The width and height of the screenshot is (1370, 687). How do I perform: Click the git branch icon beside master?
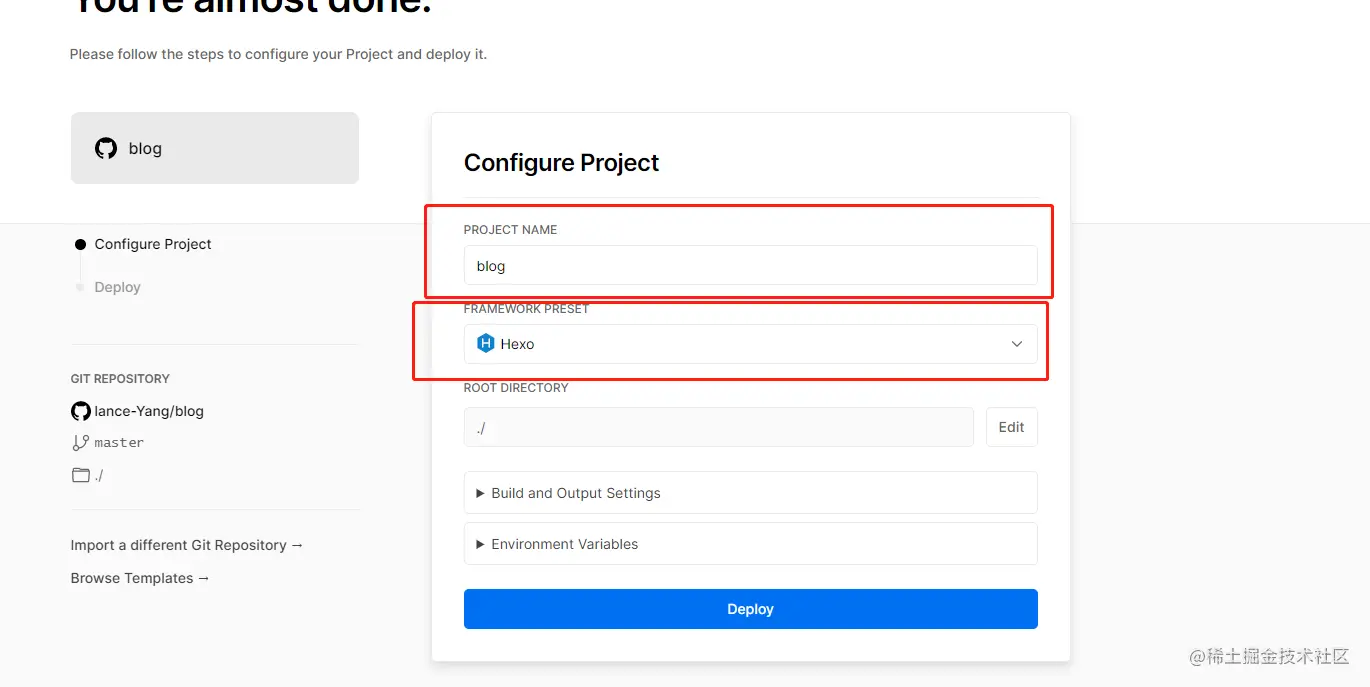pos(81,442)
